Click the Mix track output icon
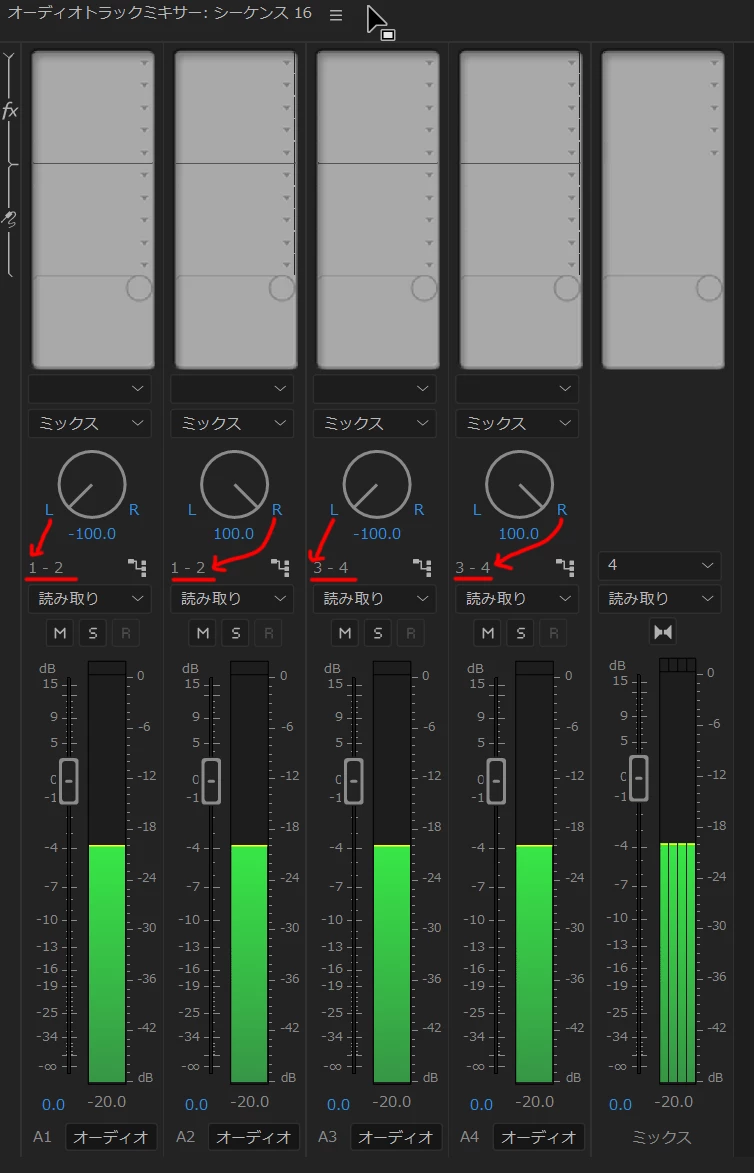The width and height of the screenshot is (754, 1173). [663, 632]
